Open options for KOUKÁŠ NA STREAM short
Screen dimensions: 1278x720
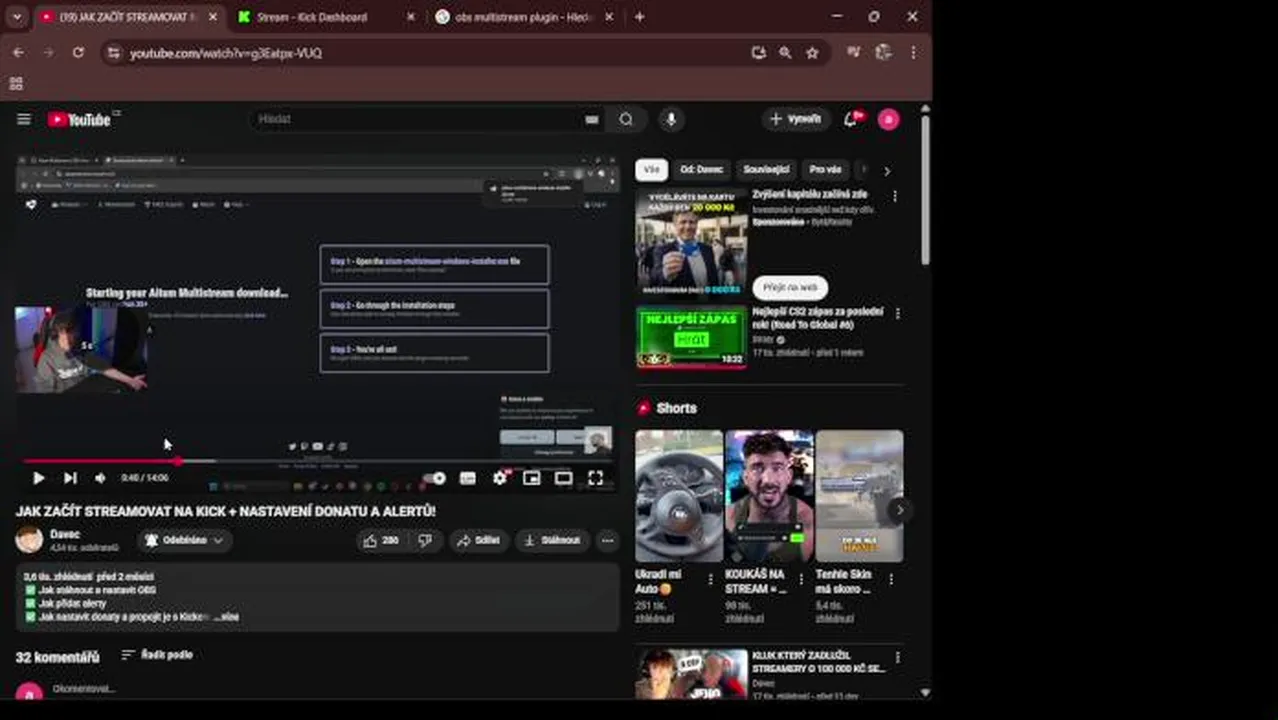click(x=801, y=579)
